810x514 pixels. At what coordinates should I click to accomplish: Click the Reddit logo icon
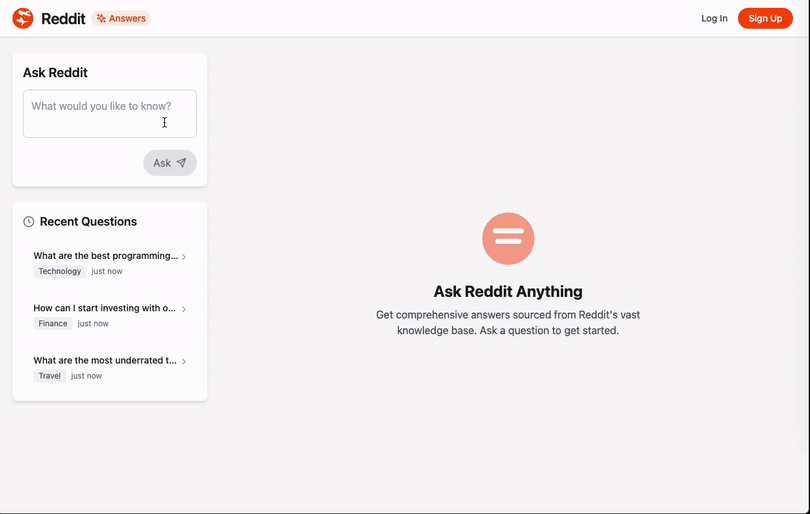[23, 19]
